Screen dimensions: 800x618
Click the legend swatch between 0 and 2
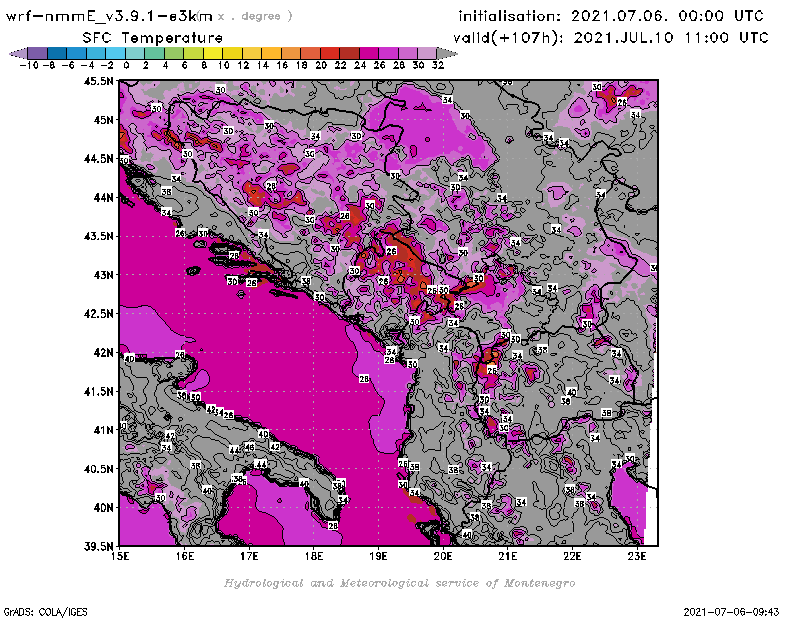click(x=135, y=53)
